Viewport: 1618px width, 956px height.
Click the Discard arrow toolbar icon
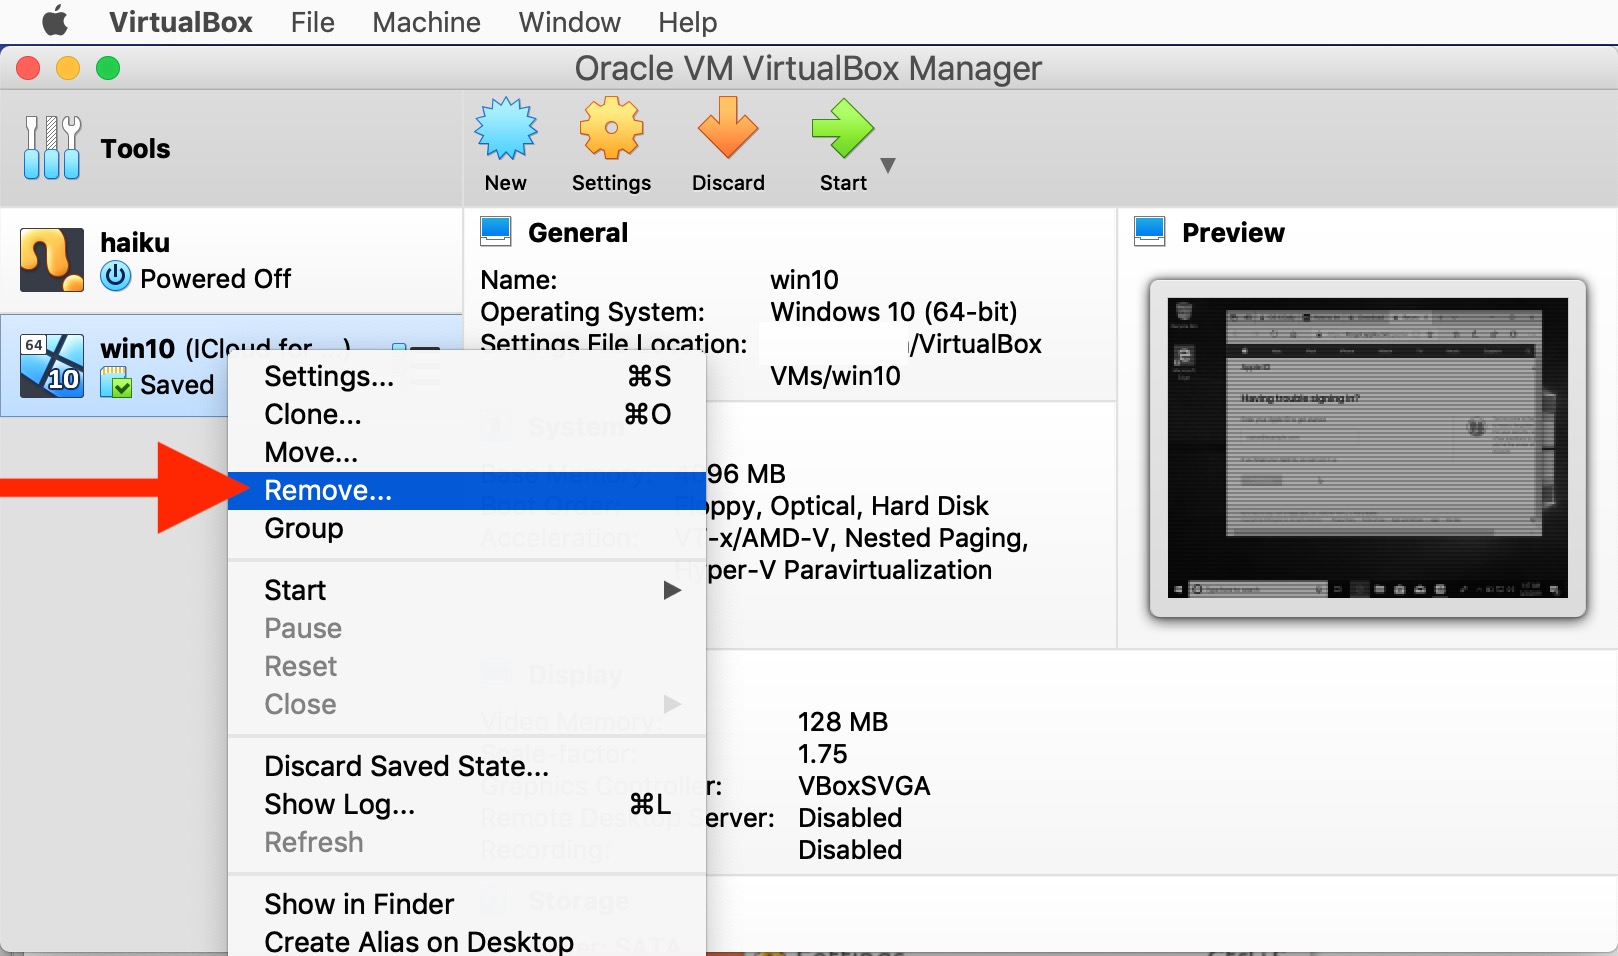(x=727, y=130)
